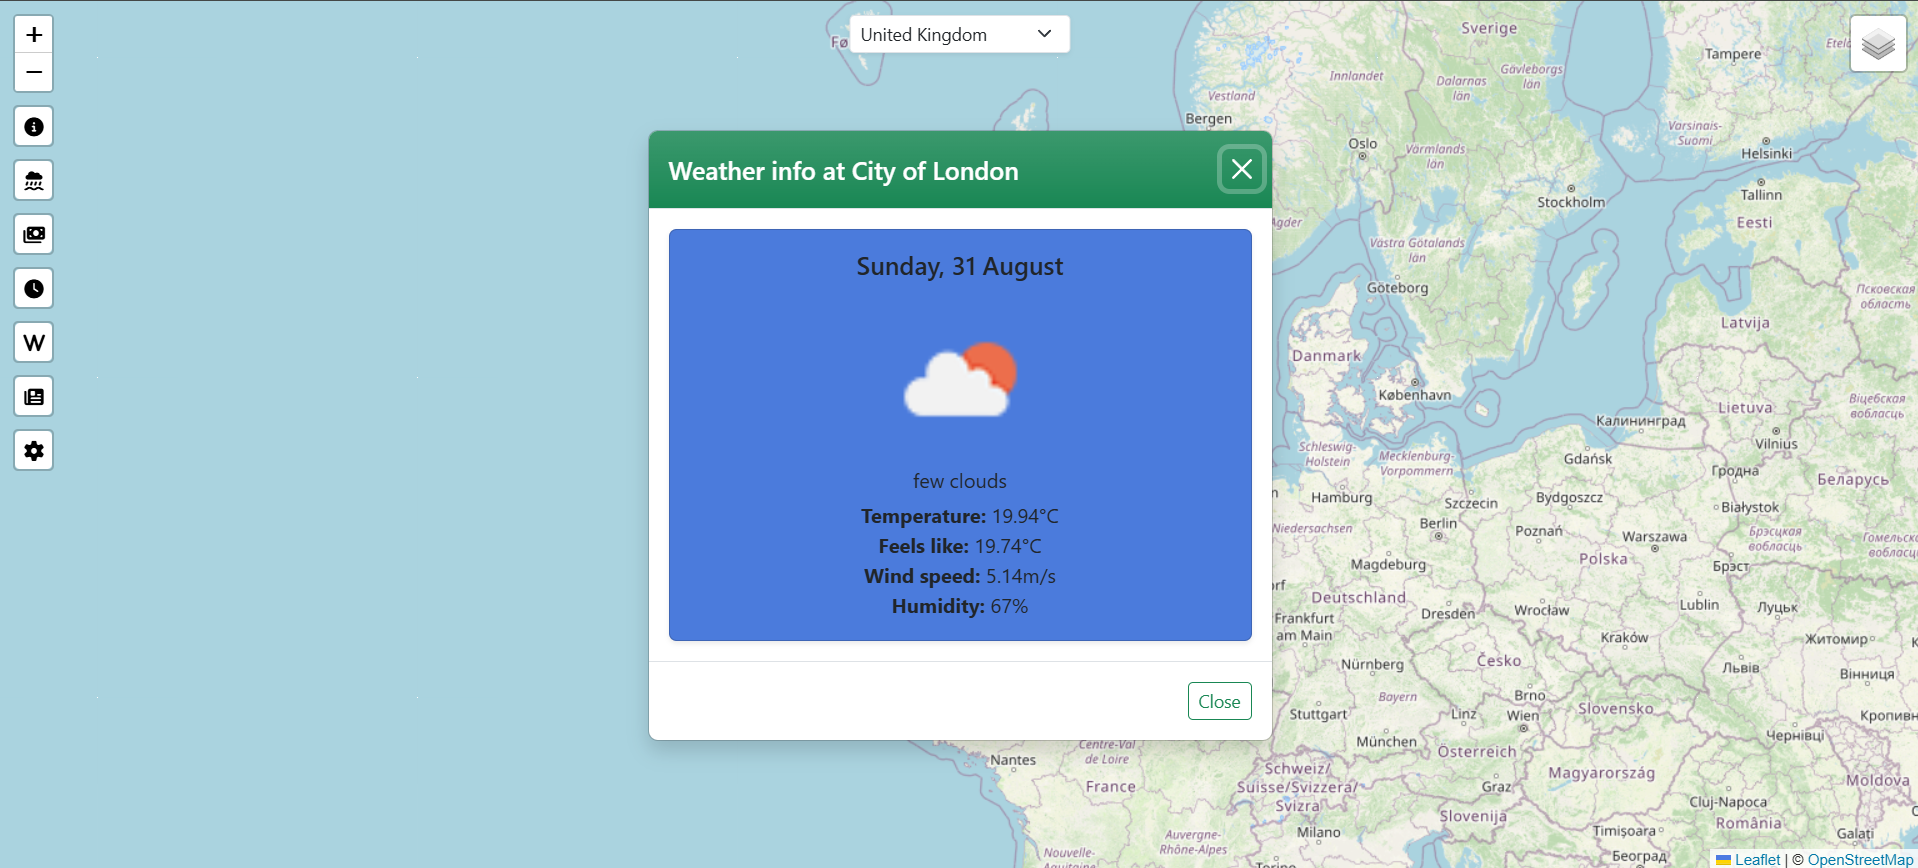This screenshot has width=1918, height=868.
Task: Click the Sunday, 31 August date heading
Action: point(960,267)
